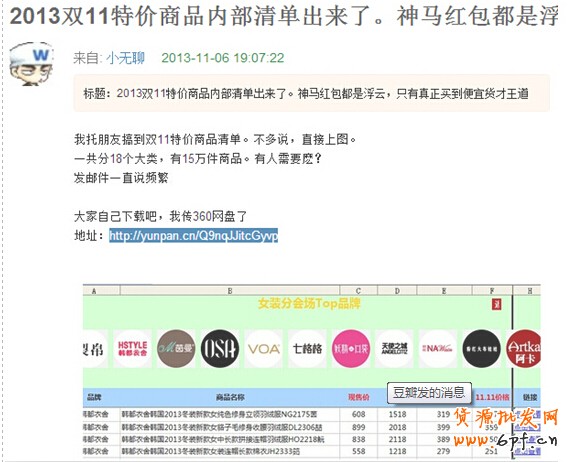The width and height of the screenshot is (568, 462).
Task: Click value cell 2118
Action: [x=397, y=439]
